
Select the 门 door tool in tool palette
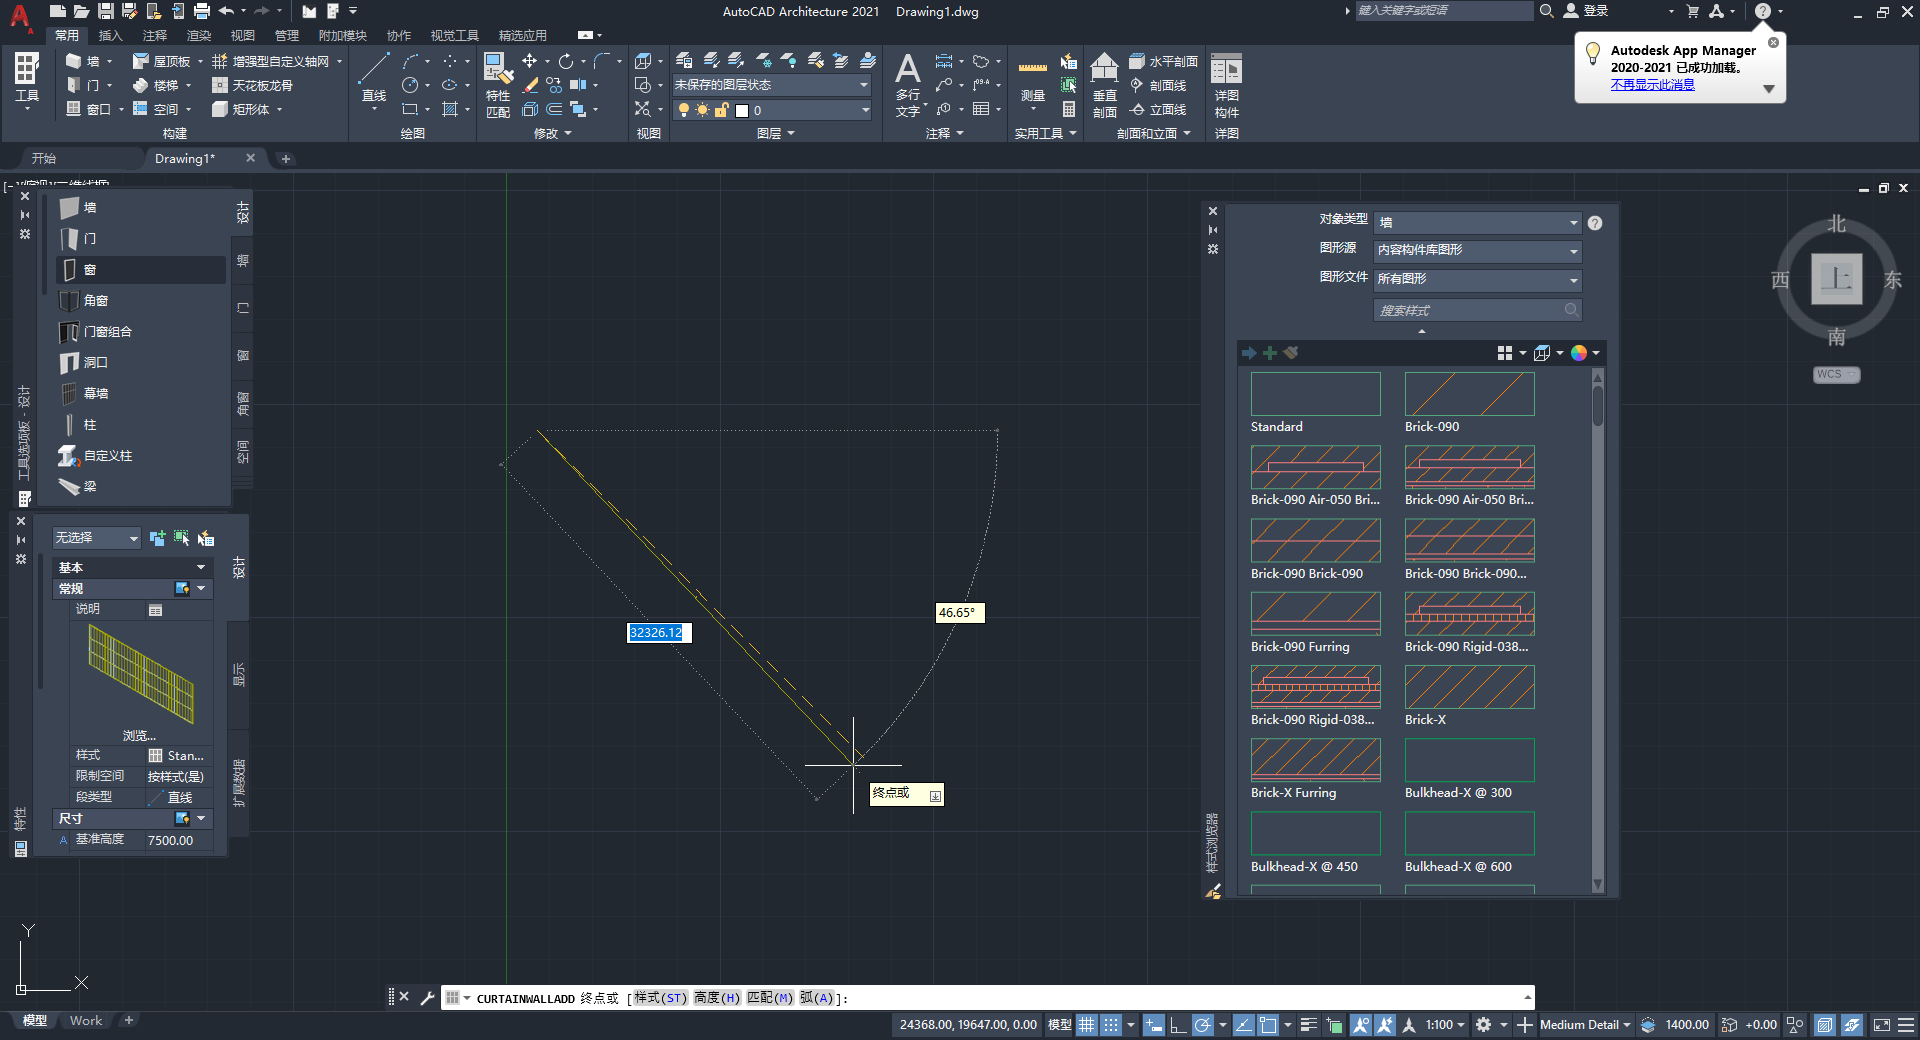click(140, 238)
